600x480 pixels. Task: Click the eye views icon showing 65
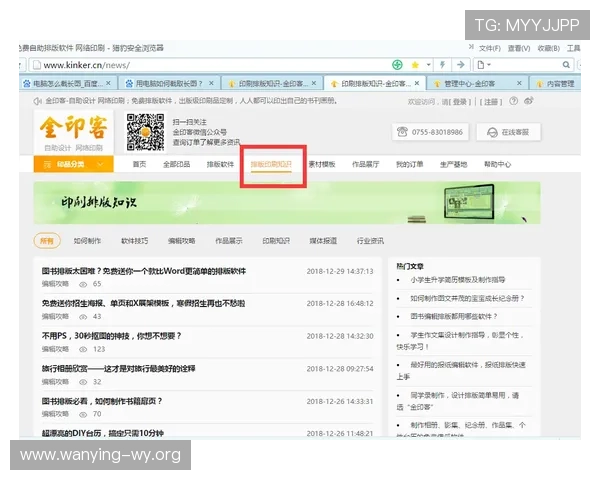coord(83,284)
